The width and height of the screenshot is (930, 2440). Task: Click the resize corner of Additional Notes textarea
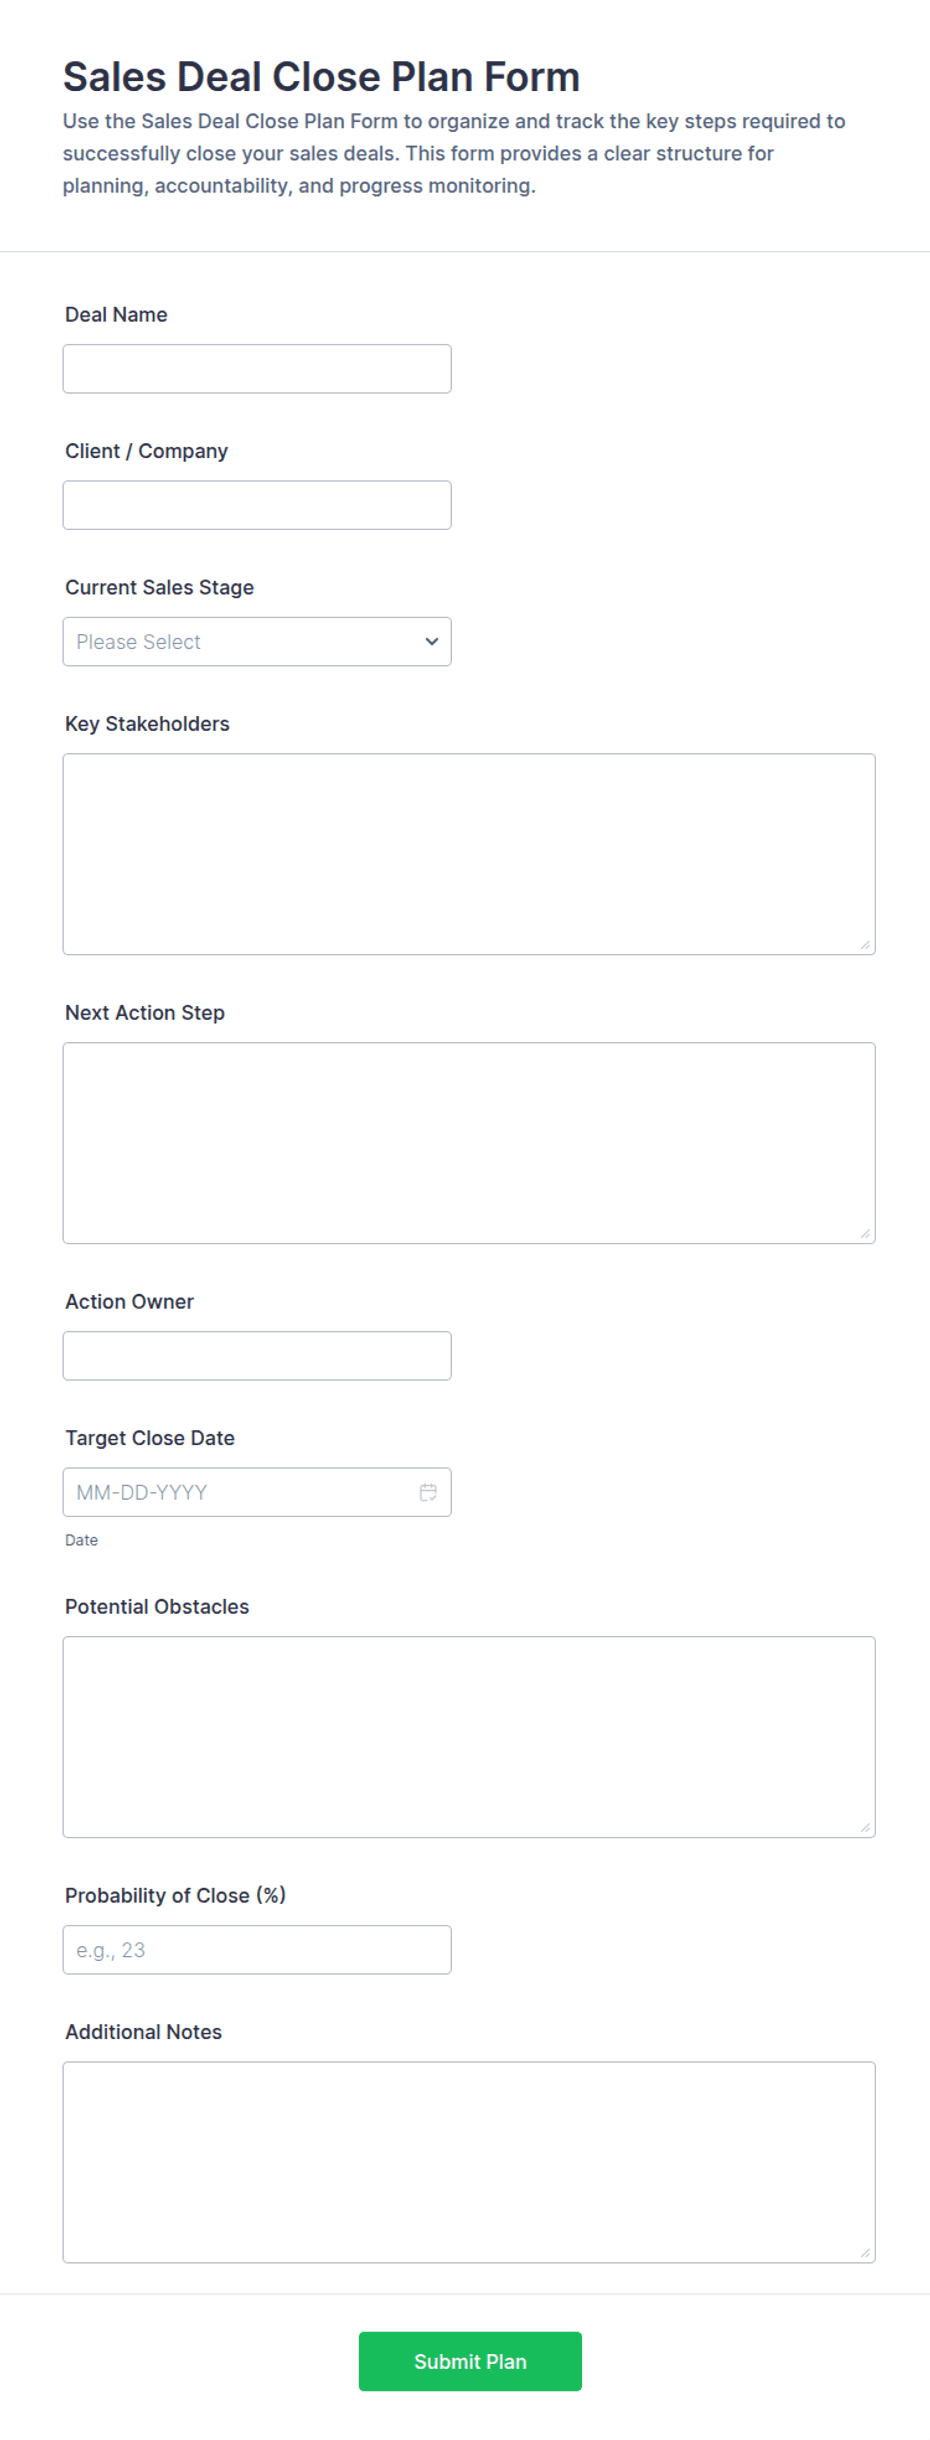(865, 2252)
